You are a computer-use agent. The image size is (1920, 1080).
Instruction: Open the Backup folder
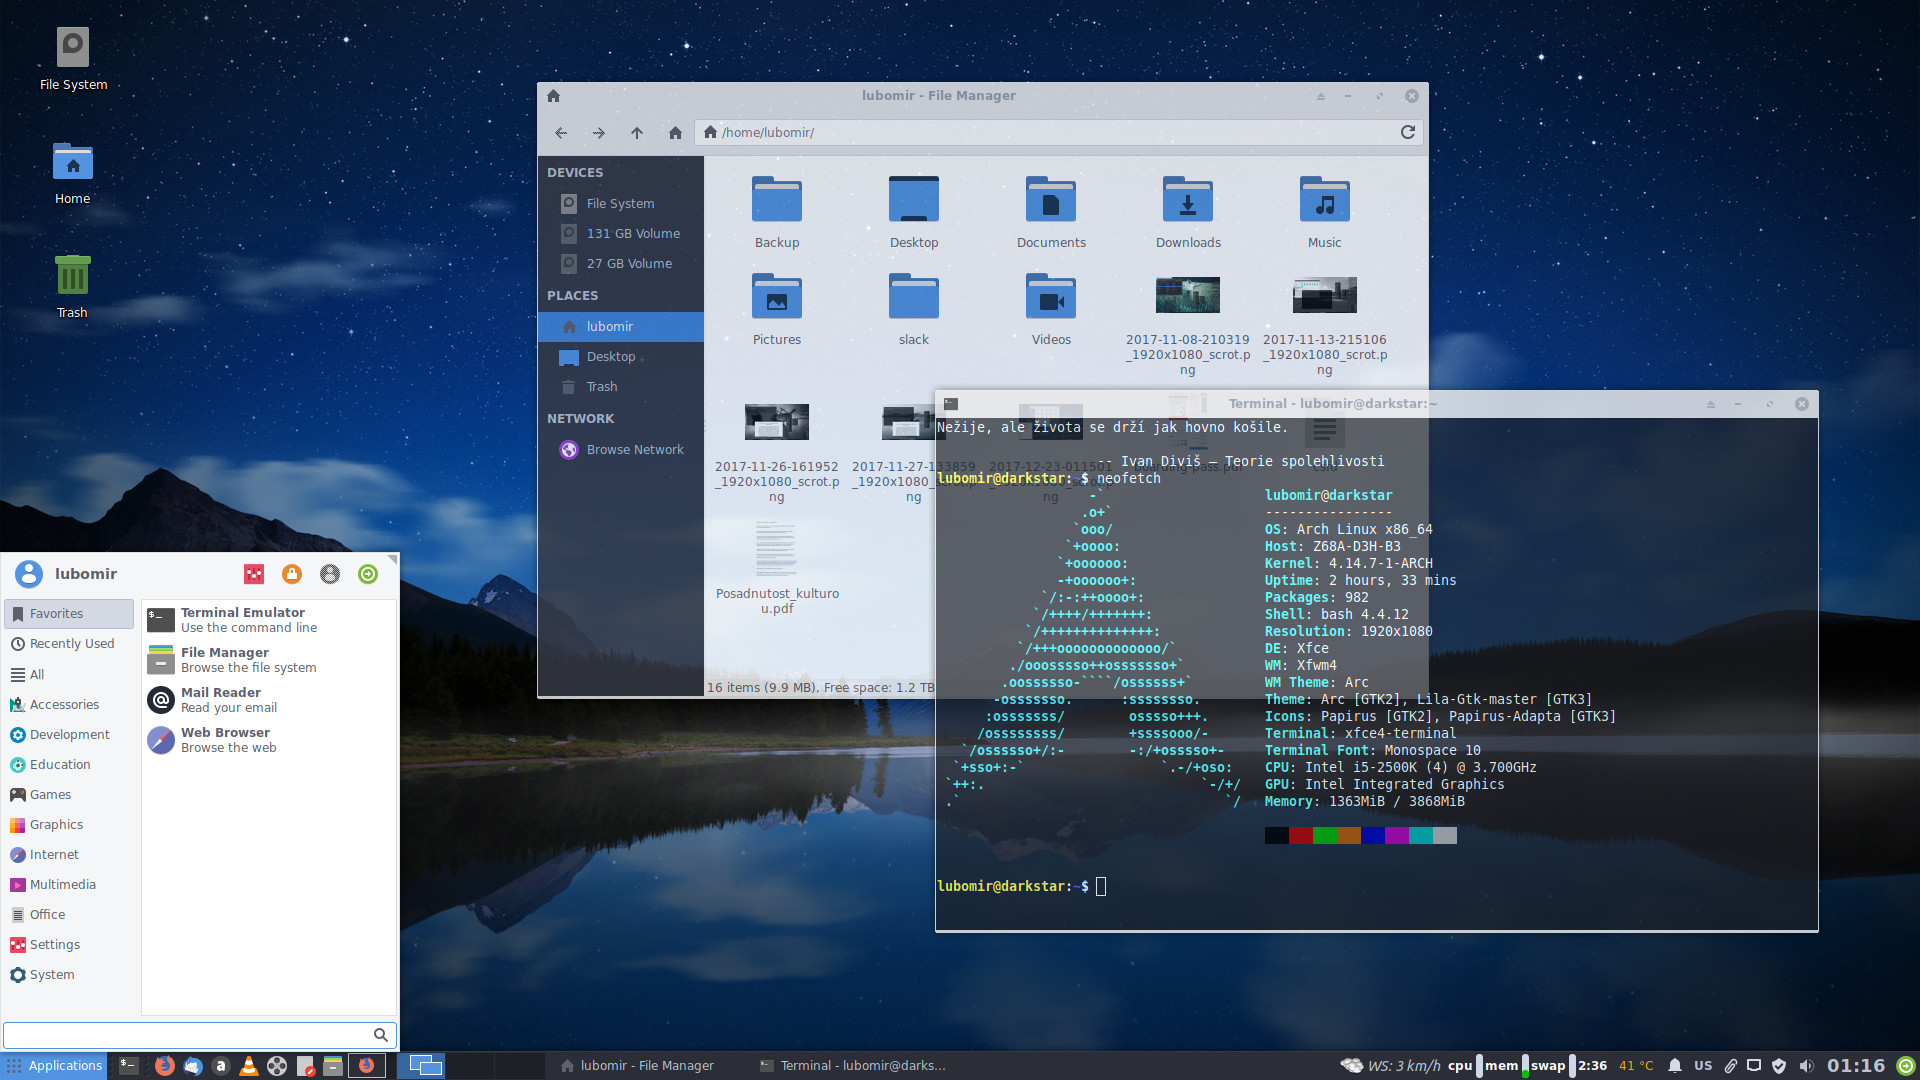click(x=777, y=212)
